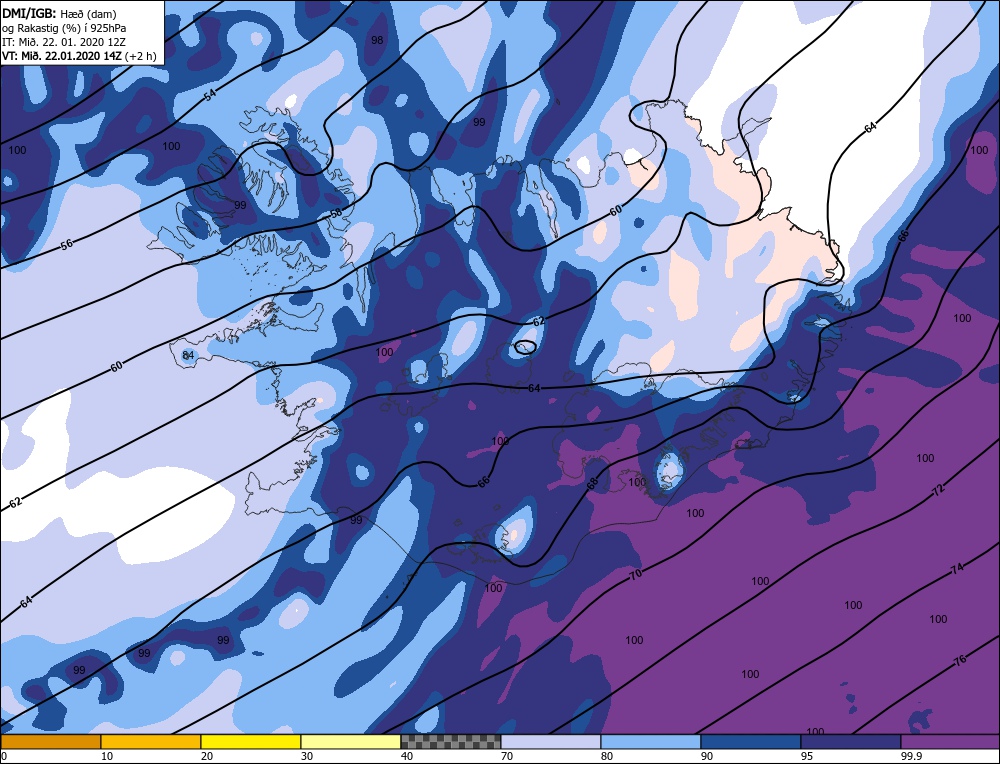Click the dark navy 95–99.9 legend swatch
The width and height of the screenshot is (1000, 764).
pyautogui.click(x=851, y=742)
